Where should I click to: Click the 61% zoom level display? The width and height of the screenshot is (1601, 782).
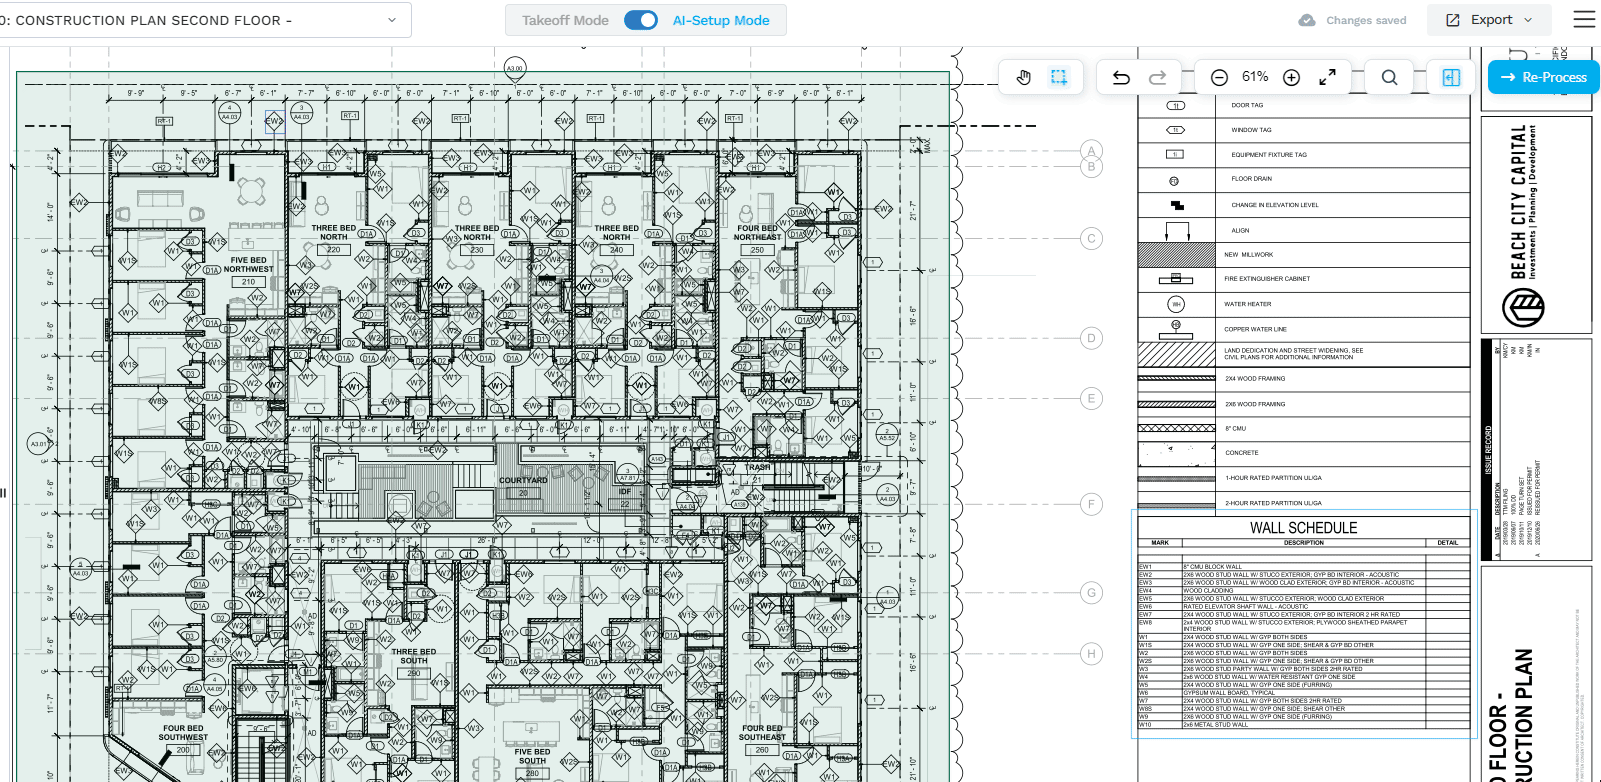(1255, 77)
